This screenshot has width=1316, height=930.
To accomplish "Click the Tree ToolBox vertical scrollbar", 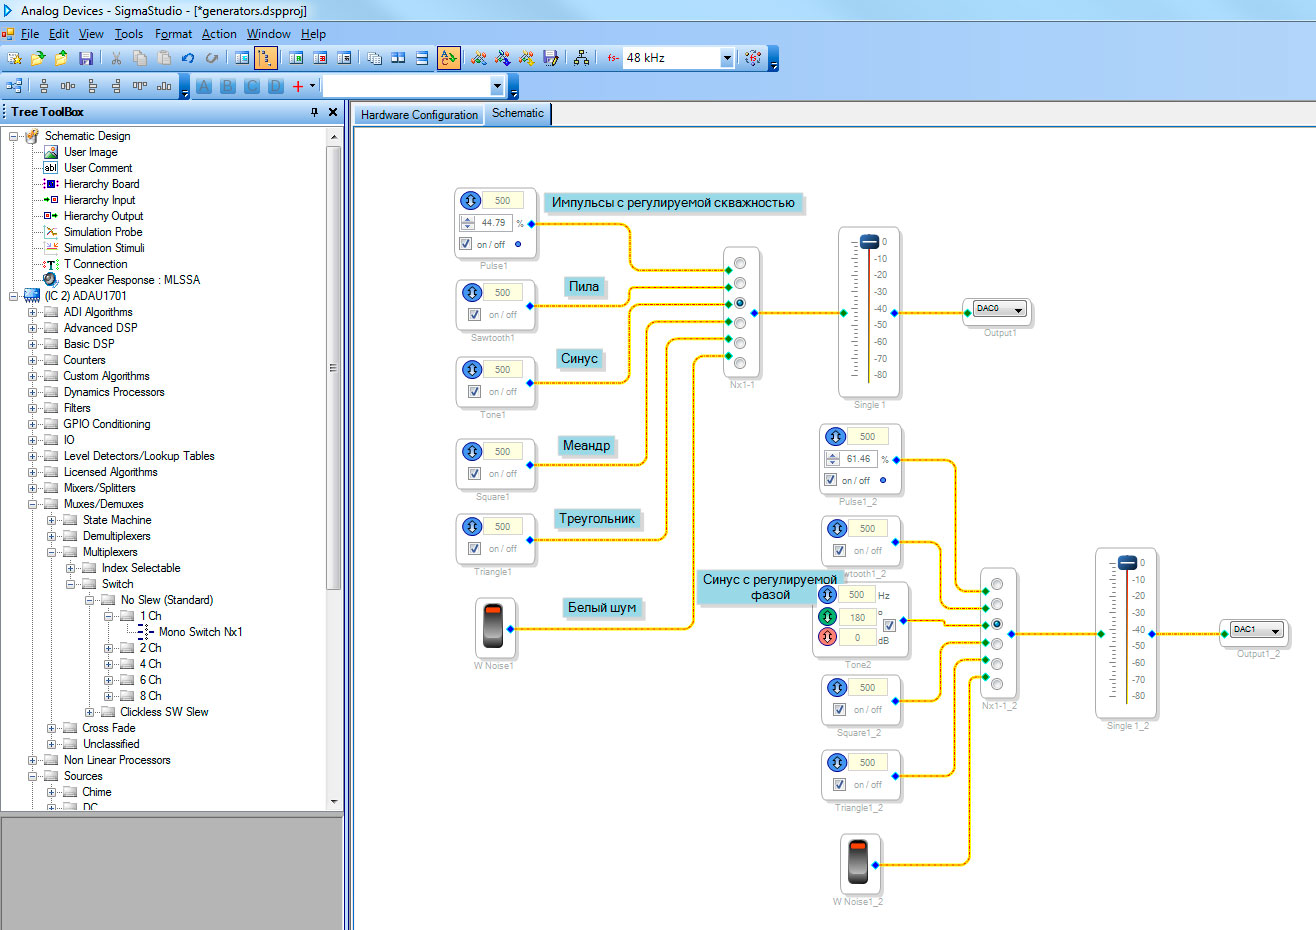I will (x=334, y=469).
